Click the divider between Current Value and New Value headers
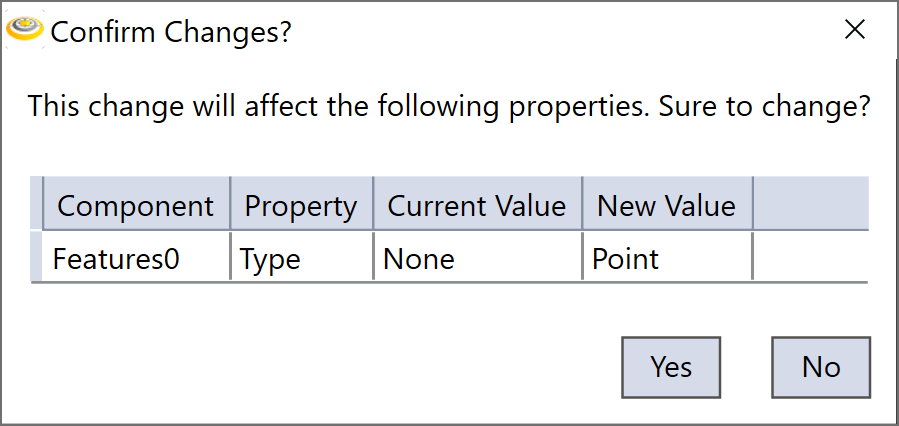Screen dimensions: 899x426 pyautogui.click(x=582, y=205)
